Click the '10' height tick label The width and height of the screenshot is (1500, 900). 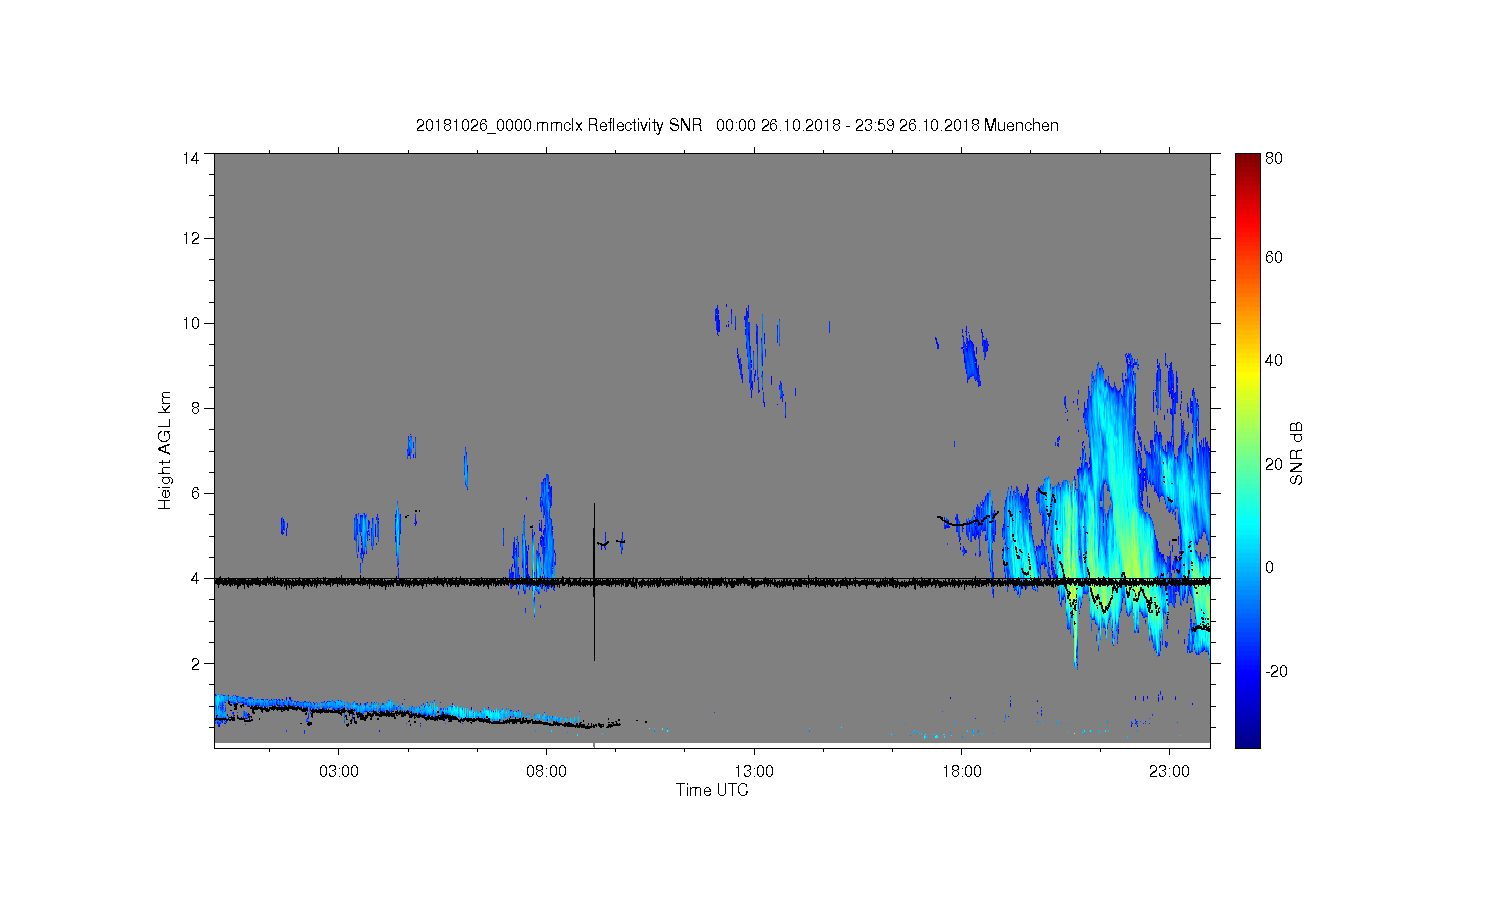click(x=190, y=323)
